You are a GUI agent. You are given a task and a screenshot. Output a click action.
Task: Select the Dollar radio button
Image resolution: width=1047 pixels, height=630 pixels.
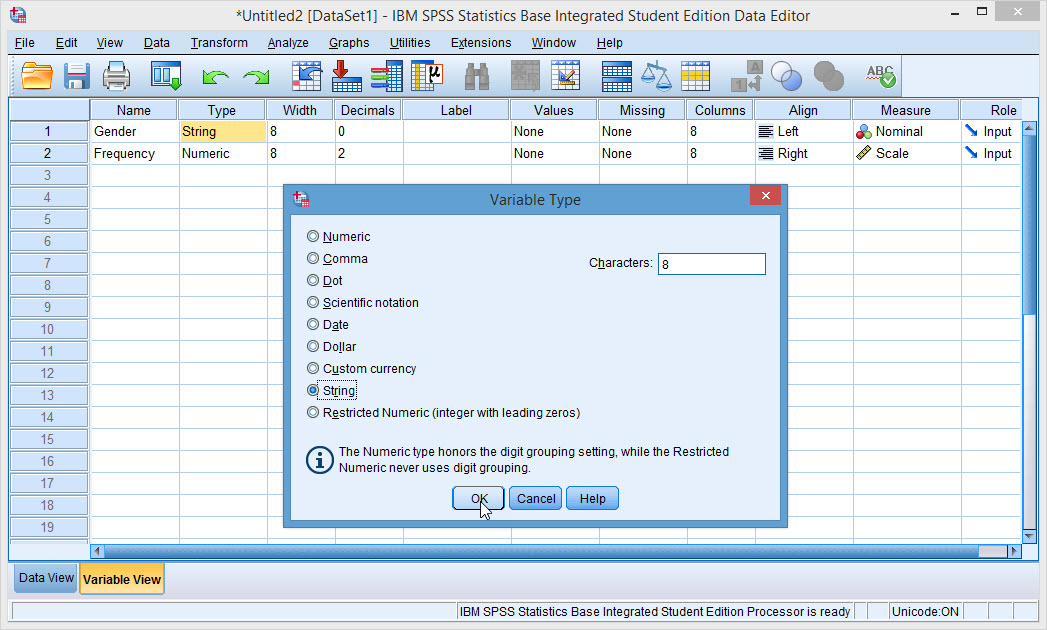[312, 346]
